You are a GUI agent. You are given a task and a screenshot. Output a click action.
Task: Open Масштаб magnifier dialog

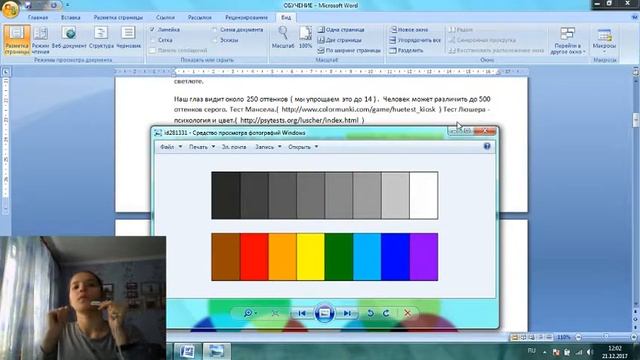pos(283,38)
